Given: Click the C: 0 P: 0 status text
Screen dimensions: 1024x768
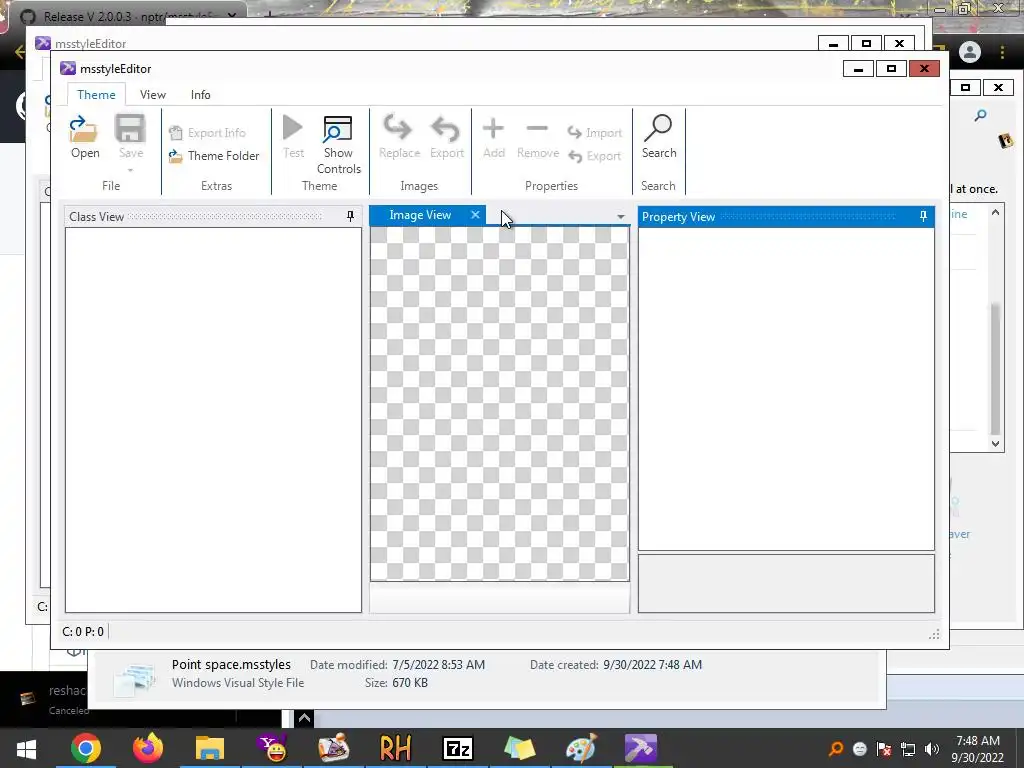Looking at the screenshot, I should click(83, 632).
